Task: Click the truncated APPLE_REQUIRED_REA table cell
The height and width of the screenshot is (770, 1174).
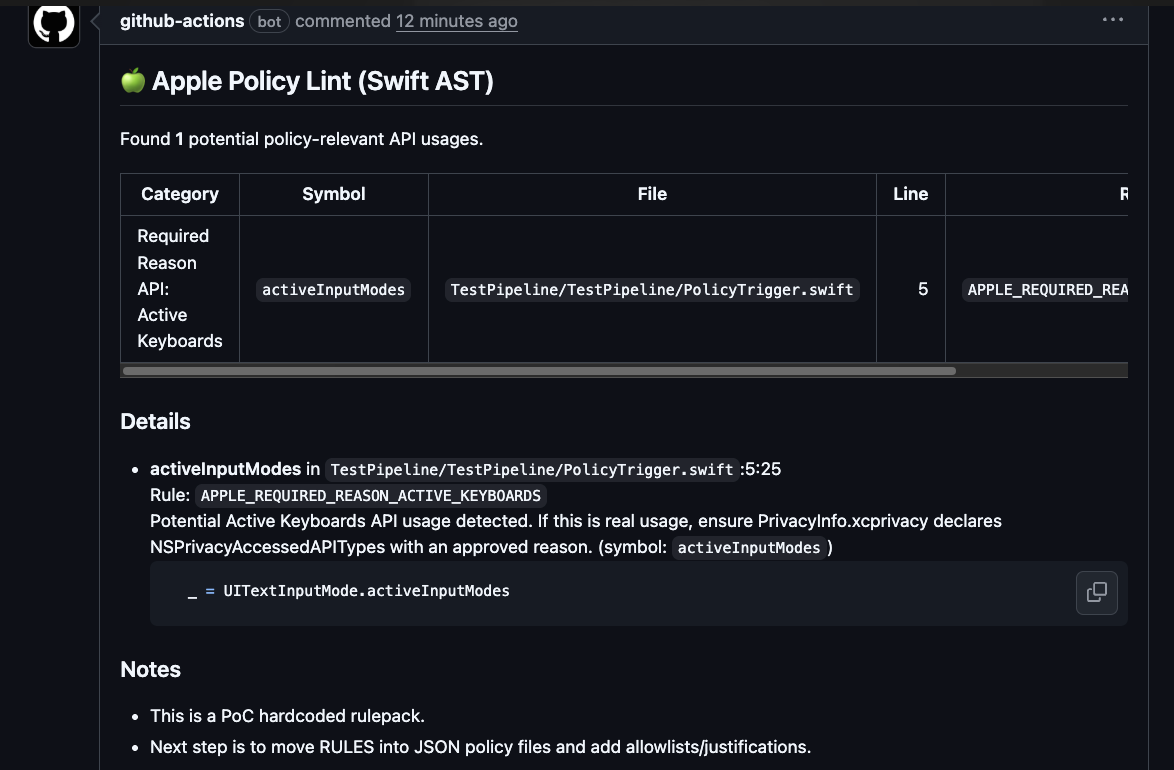Action: 1046,290
